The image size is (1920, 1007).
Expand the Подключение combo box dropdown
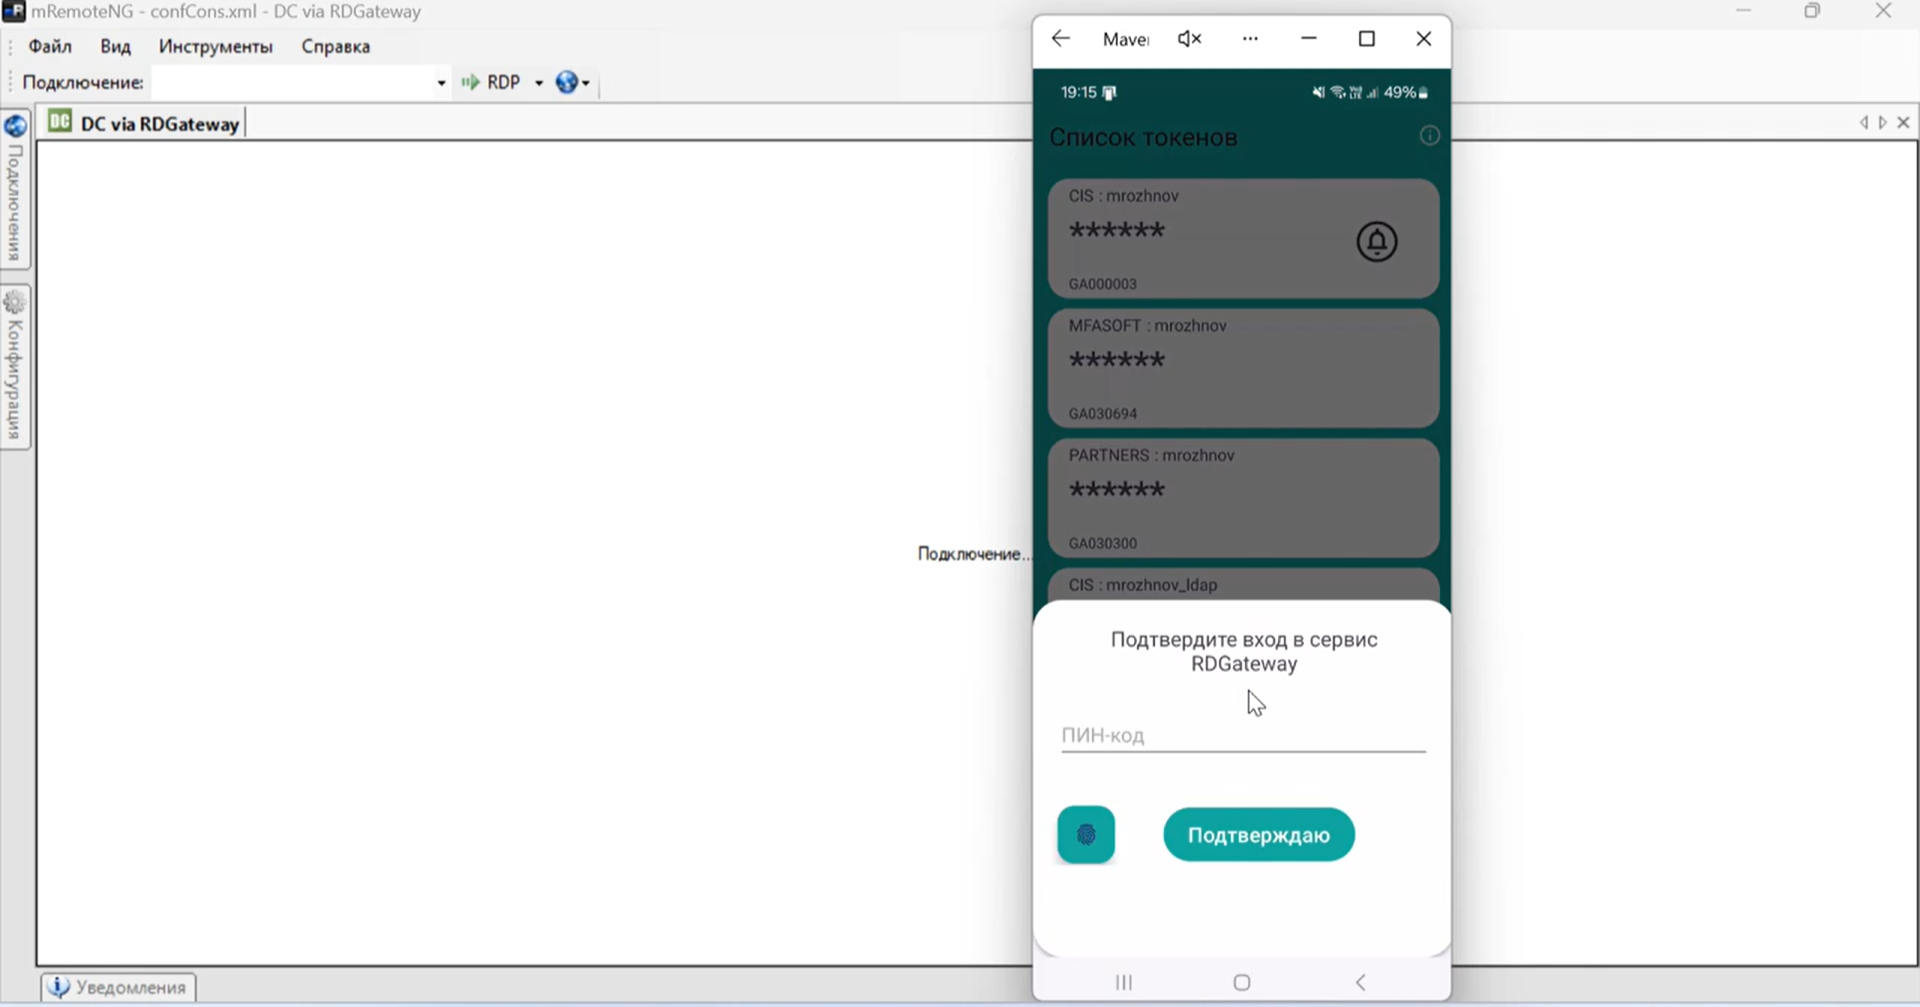441,83
